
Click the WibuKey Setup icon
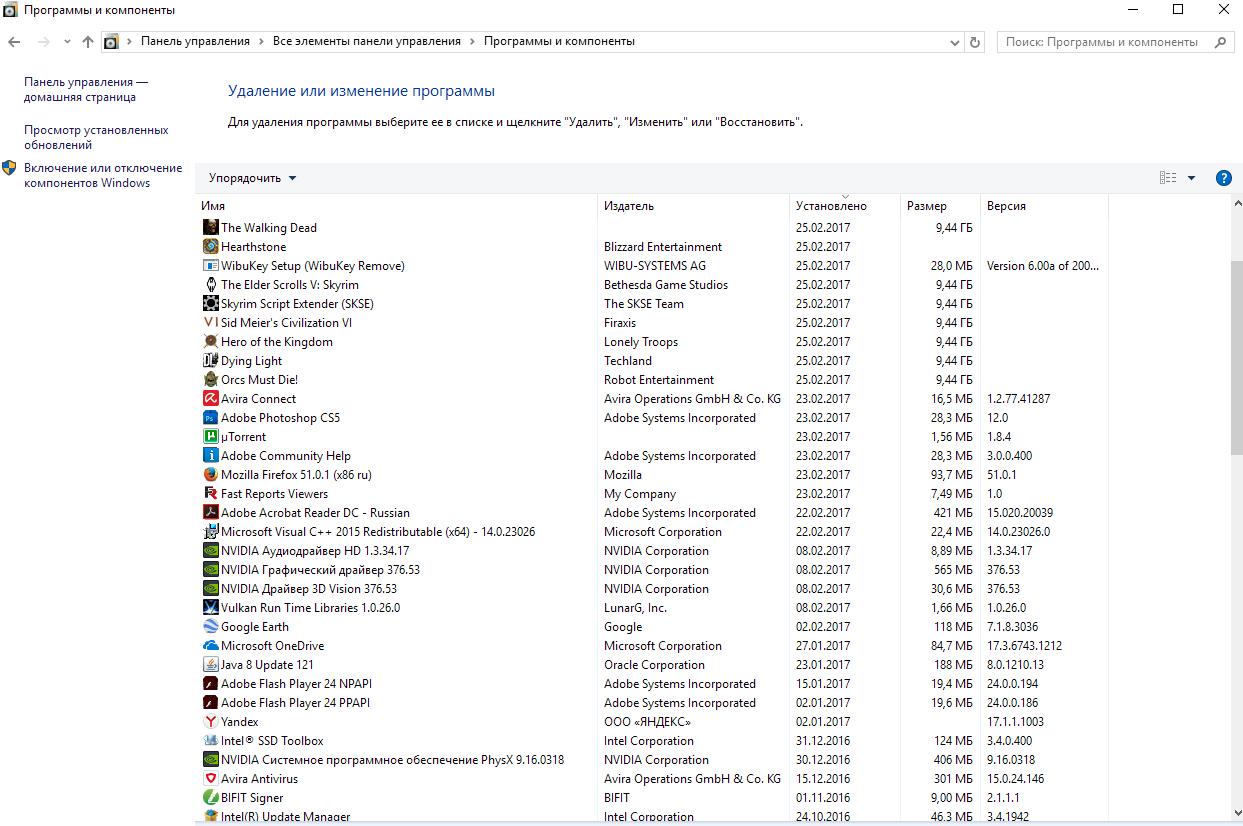pyautogui.click(x=211, y=266)
